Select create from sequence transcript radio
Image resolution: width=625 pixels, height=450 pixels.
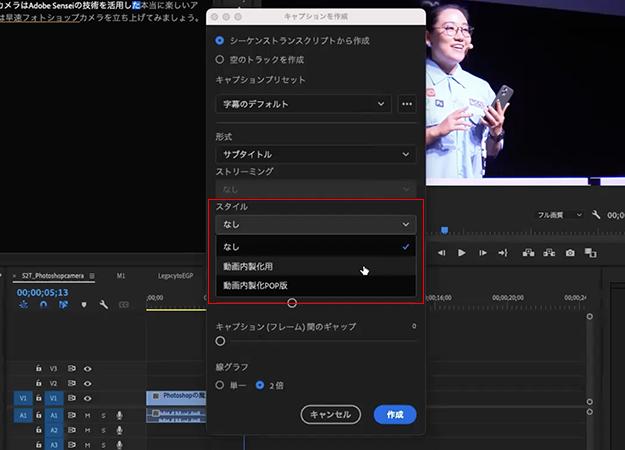[220, 40]
